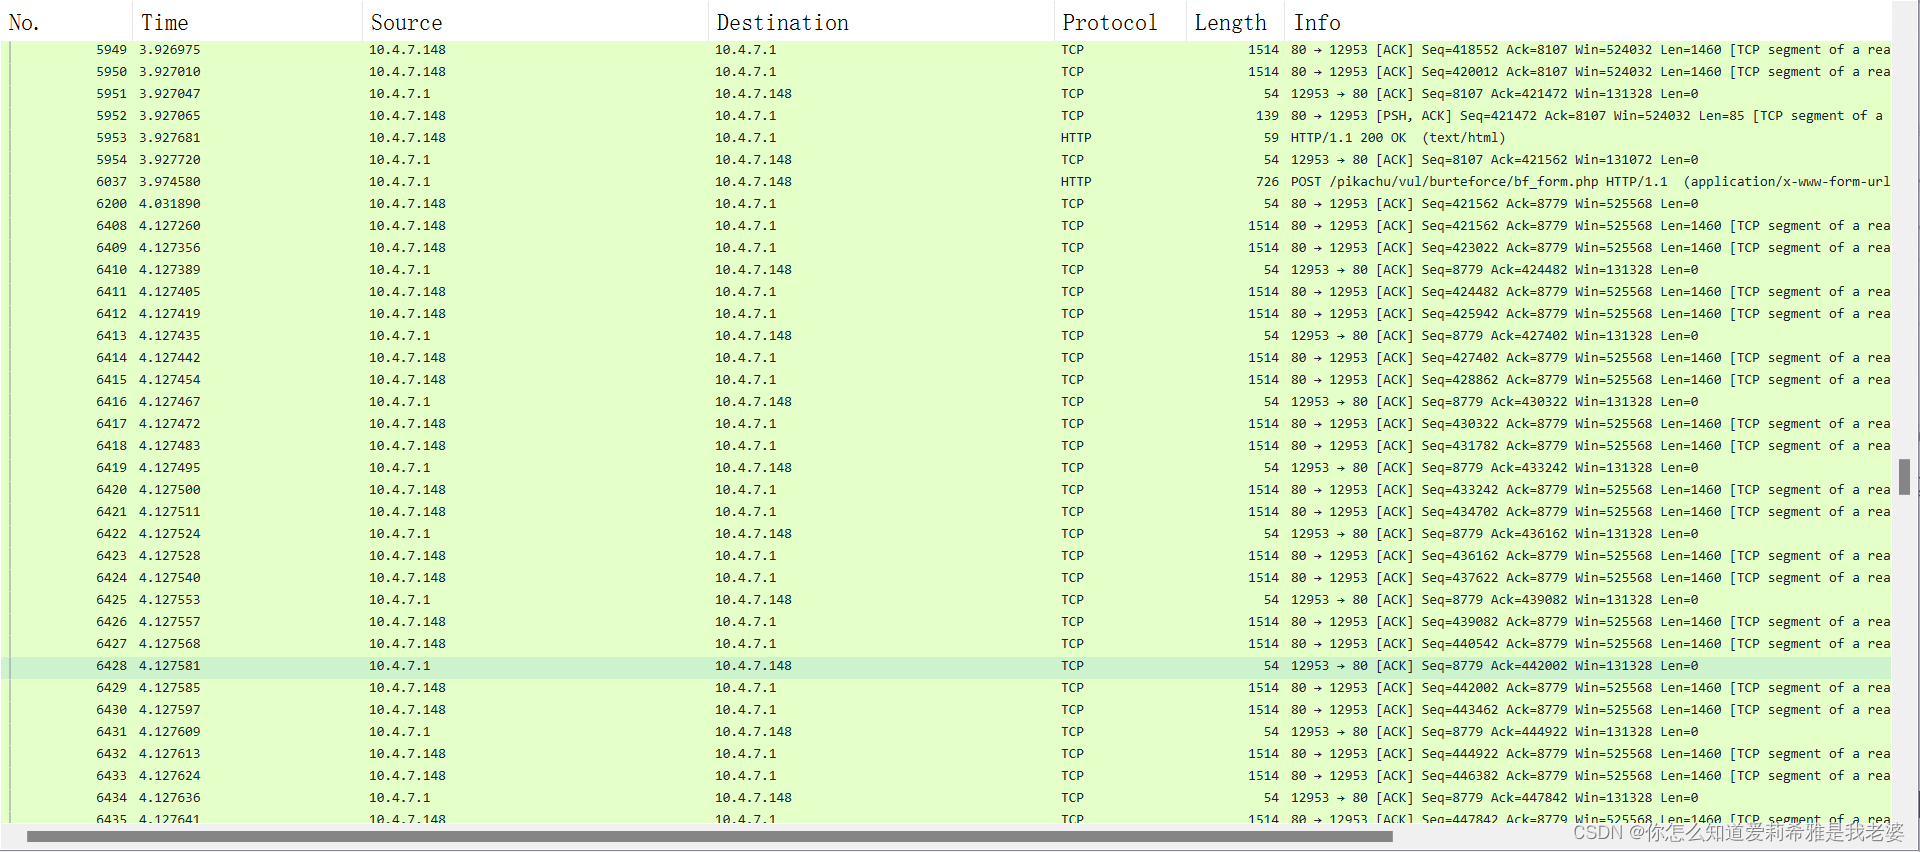
Task: Click the horizontal scrollbar thumb
Action: pos(709,836)
